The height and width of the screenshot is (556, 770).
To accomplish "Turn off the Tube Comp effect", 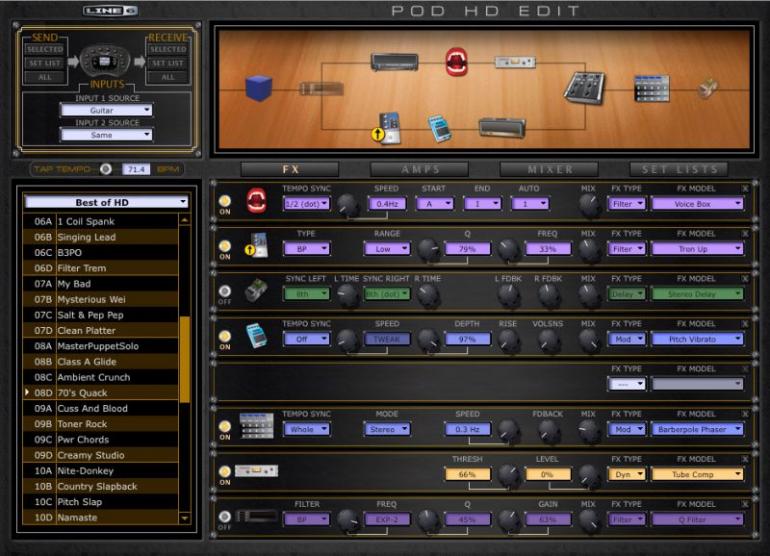I will (x=224, y=472).
